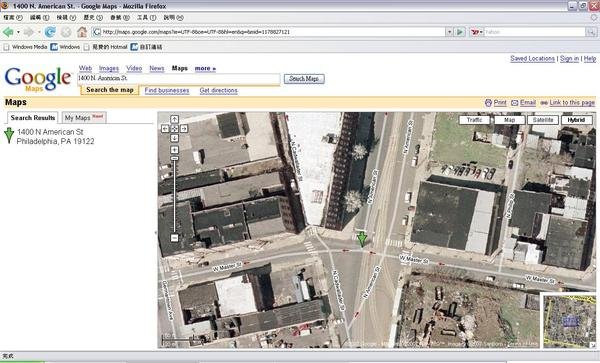Click the chain link icon
The width and height of the screenshot is (600, 363).
[x=544, y=103]
